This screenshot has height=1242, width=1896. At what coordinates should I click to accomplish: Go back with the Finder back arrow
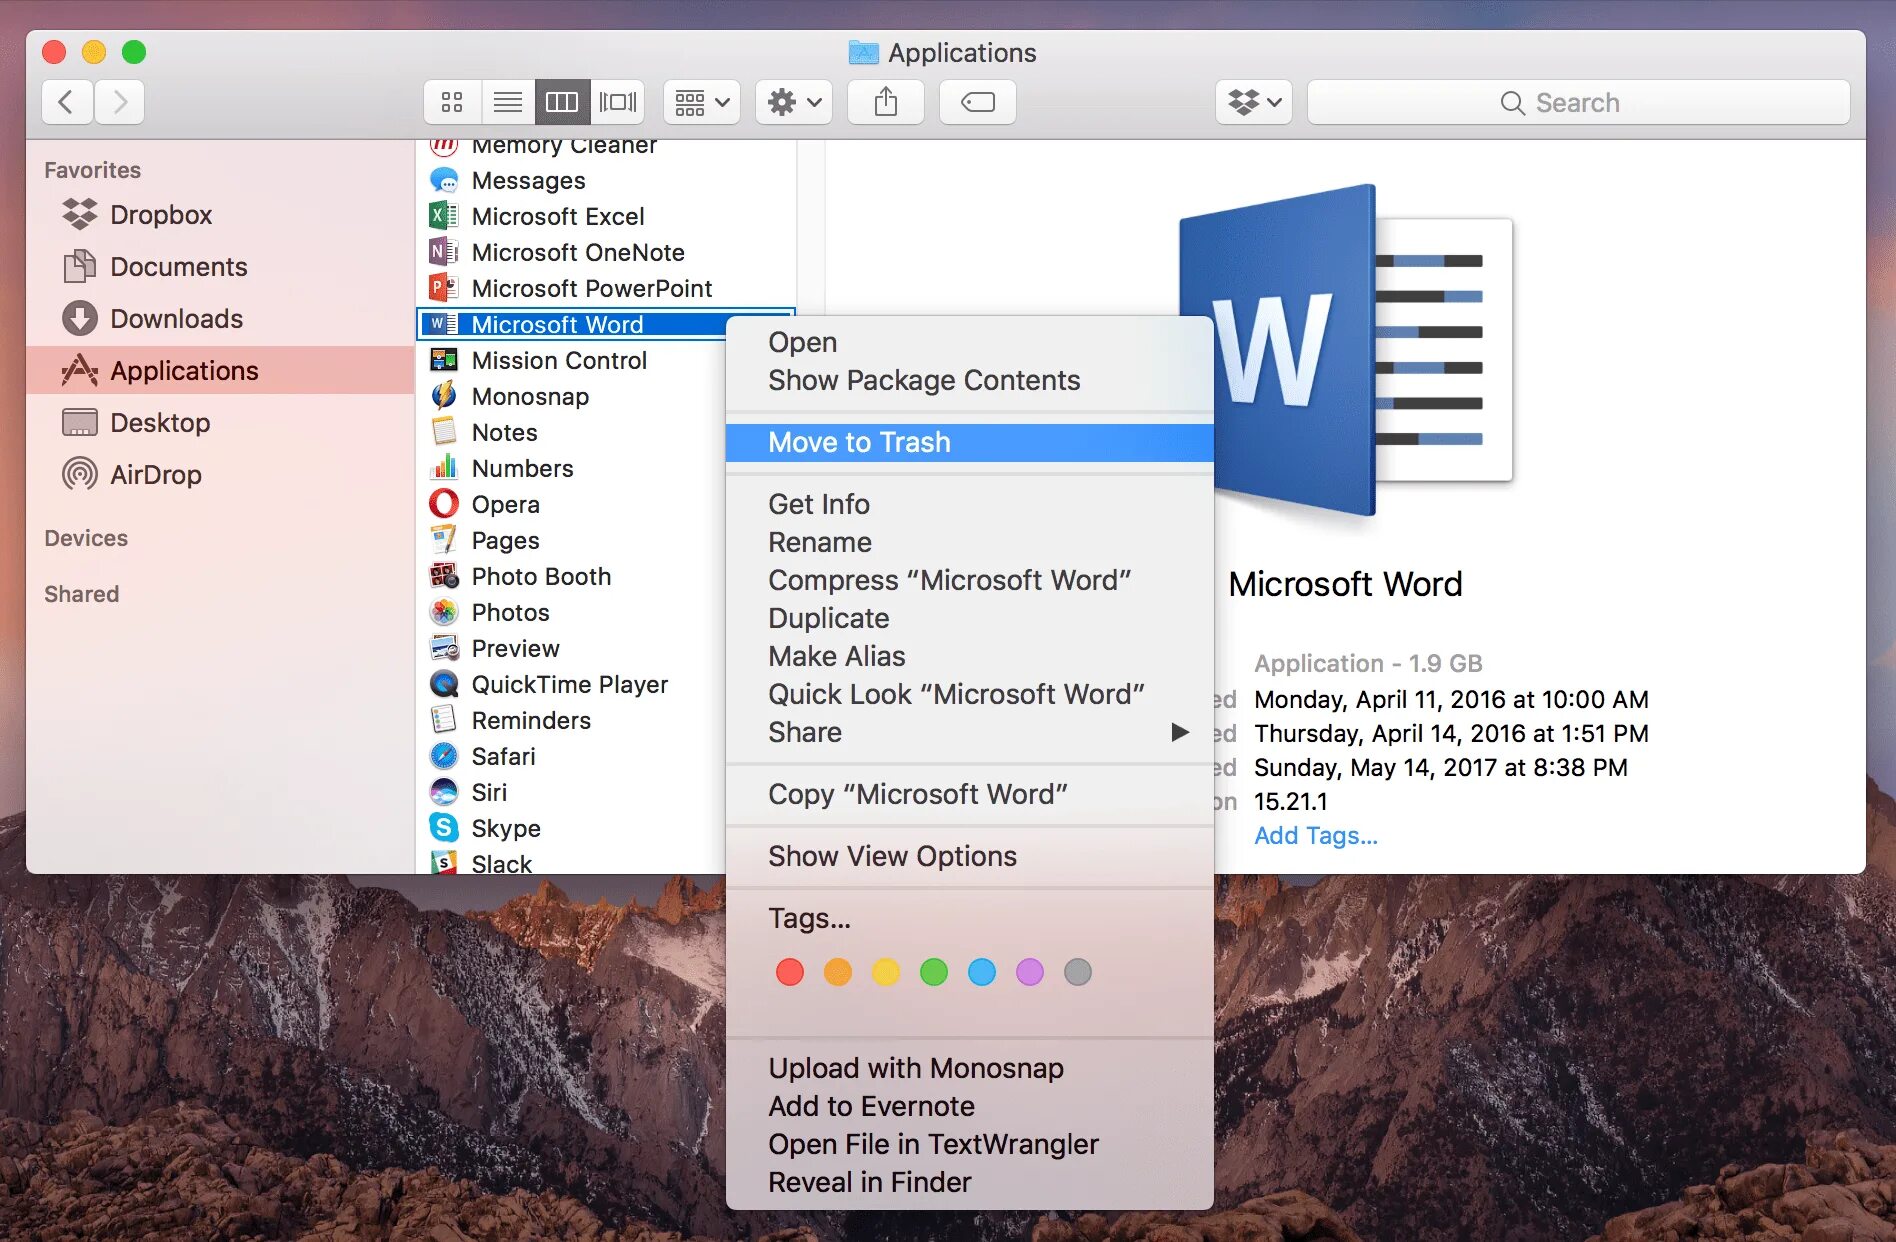(67, 102)
